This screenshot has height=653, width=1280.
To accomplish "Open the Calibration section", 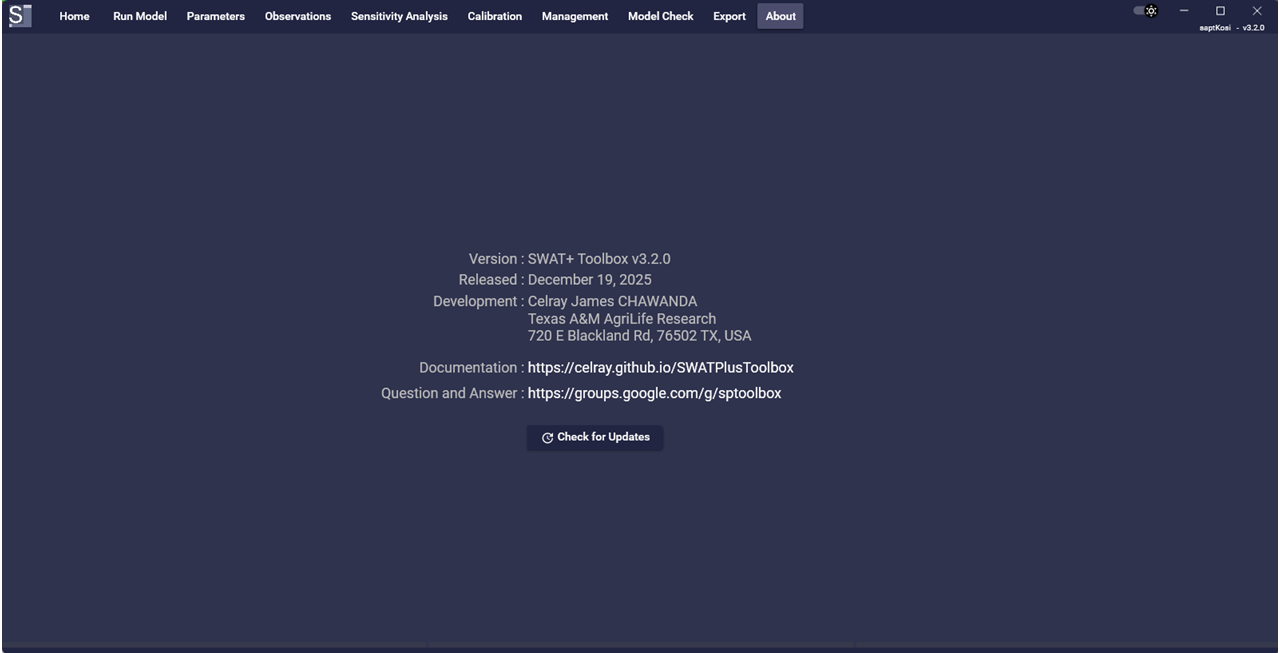I will pyautogui.click(x=494, y=16).
